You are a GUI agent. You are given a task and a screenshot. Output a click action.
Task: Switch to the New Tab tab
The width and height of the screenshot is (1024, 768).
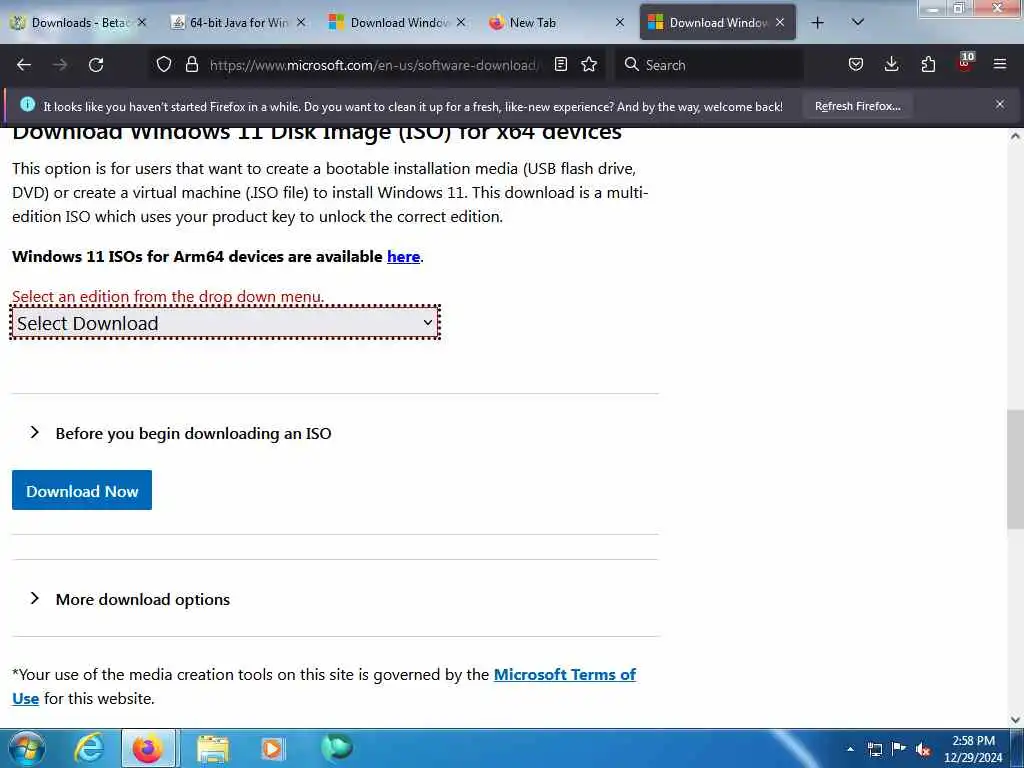tap(557, 23)
